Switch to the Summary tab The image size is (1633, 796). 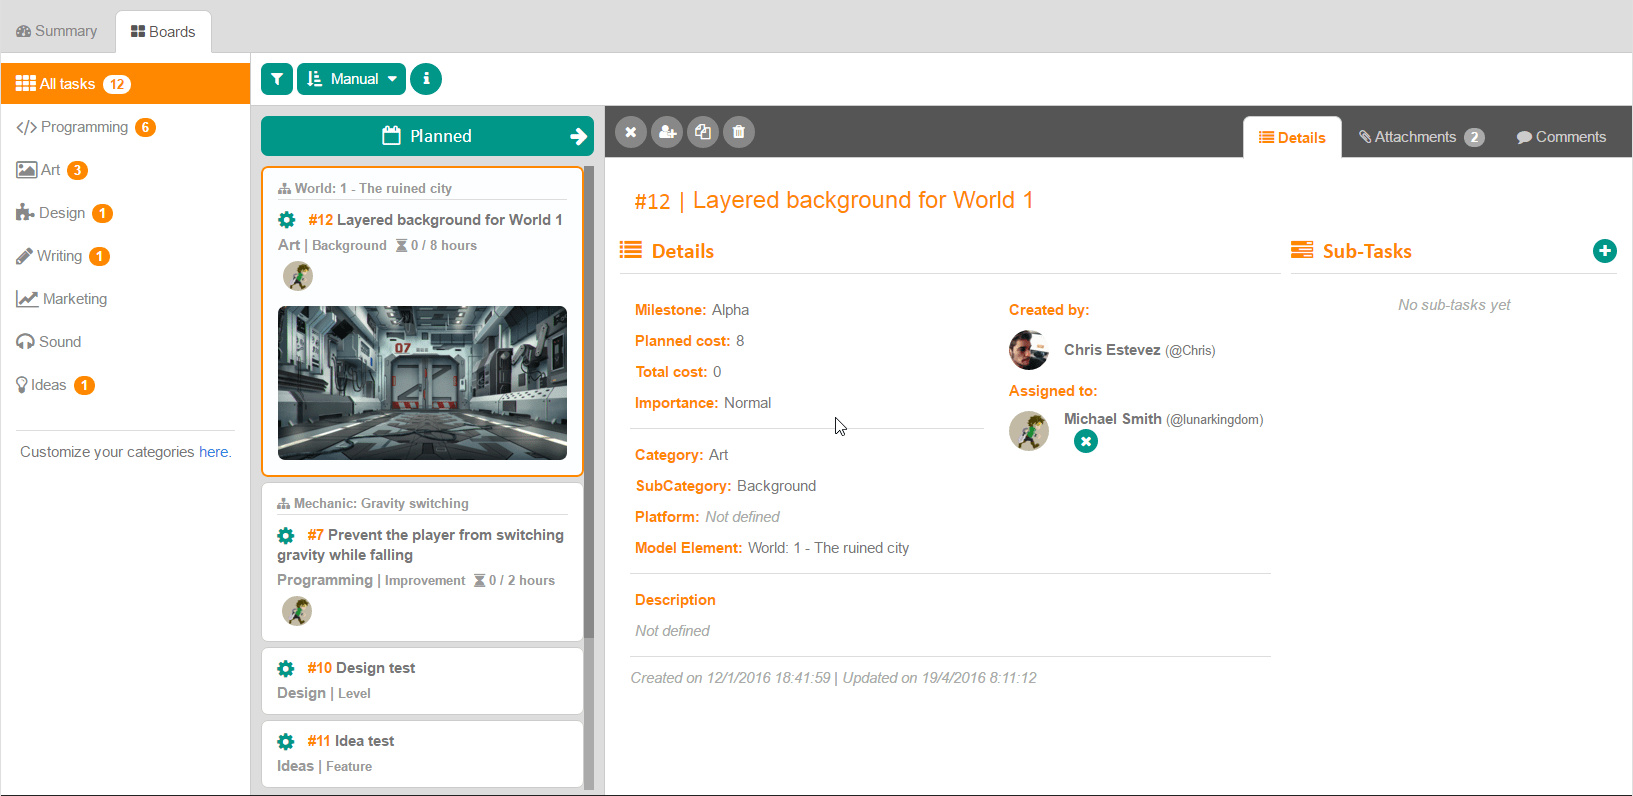pyautogui.click(x=57, y=31)
